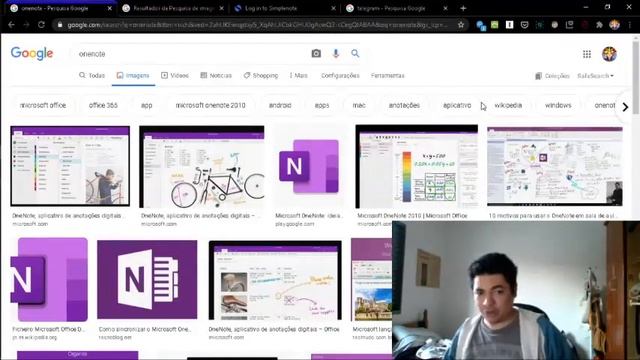
Task: Open the Google account avatar
Action: click(x=609, y=54)
